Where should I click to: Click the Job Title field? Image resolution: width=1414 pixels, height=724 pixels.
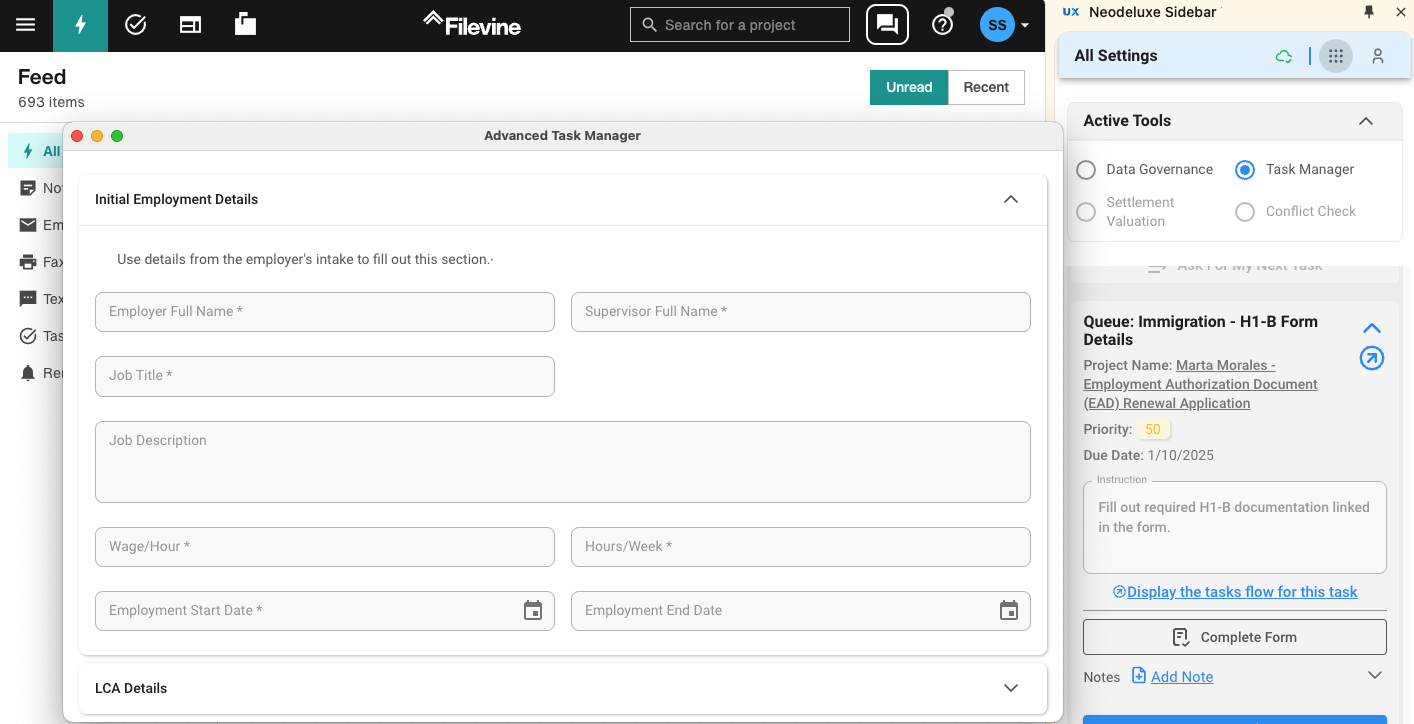(x=325, y=376)
